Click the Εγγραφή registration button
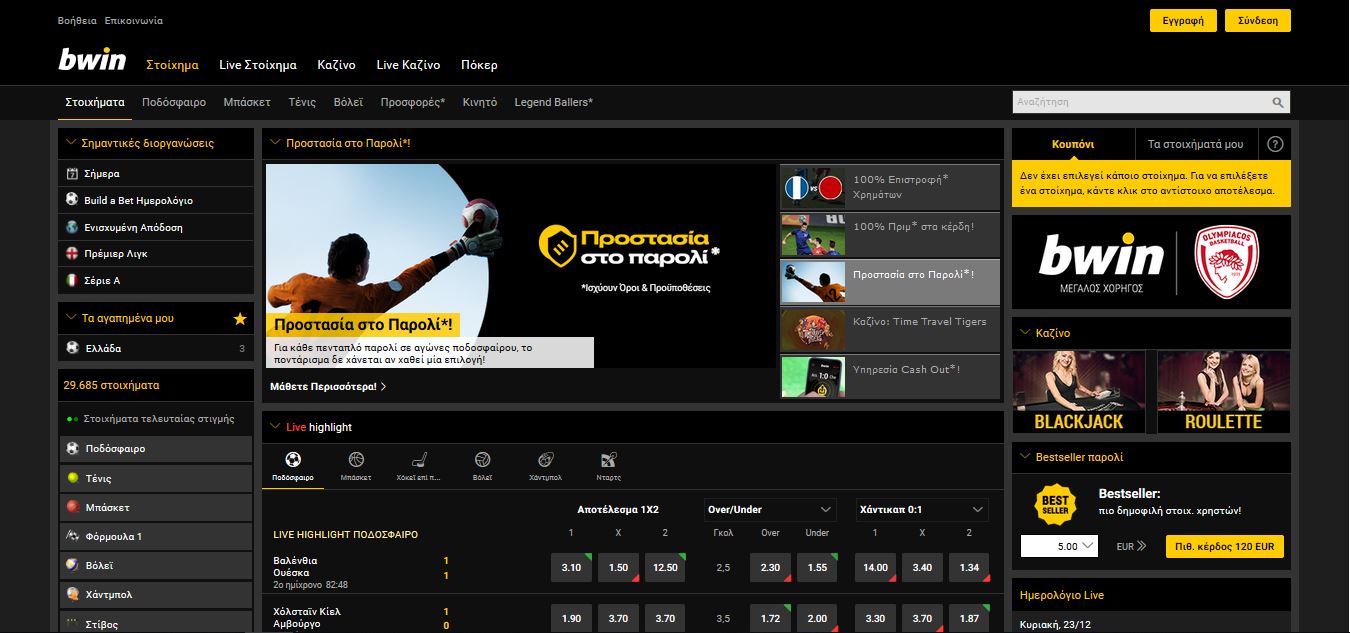 click(1182, 19)
